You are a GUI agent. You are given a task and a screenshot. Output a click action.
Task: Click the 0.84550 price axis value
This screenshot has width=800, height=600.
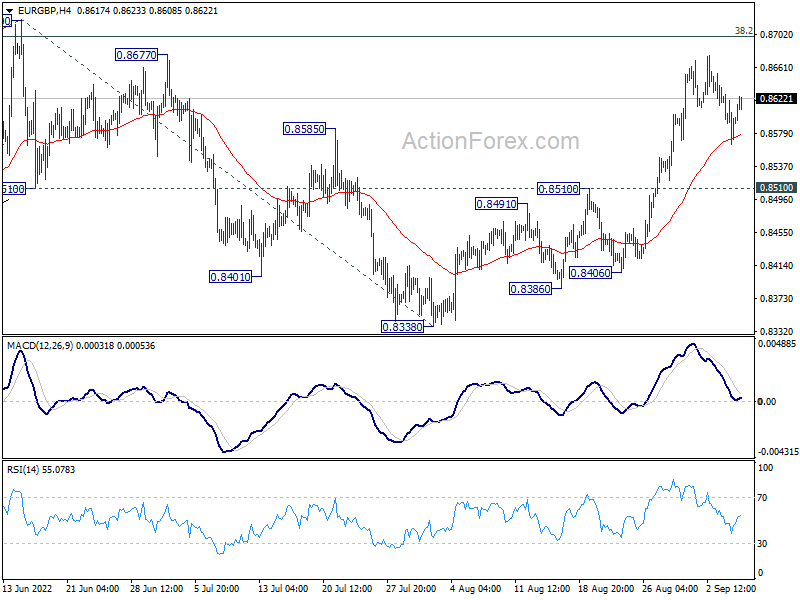[777, 232]
